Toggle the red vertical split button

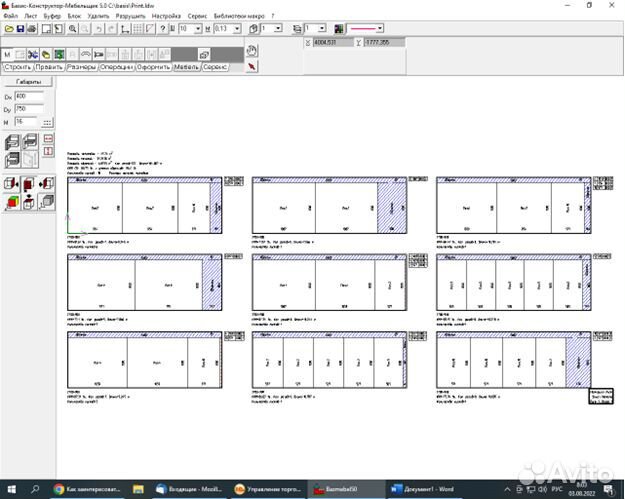(47, 151)
